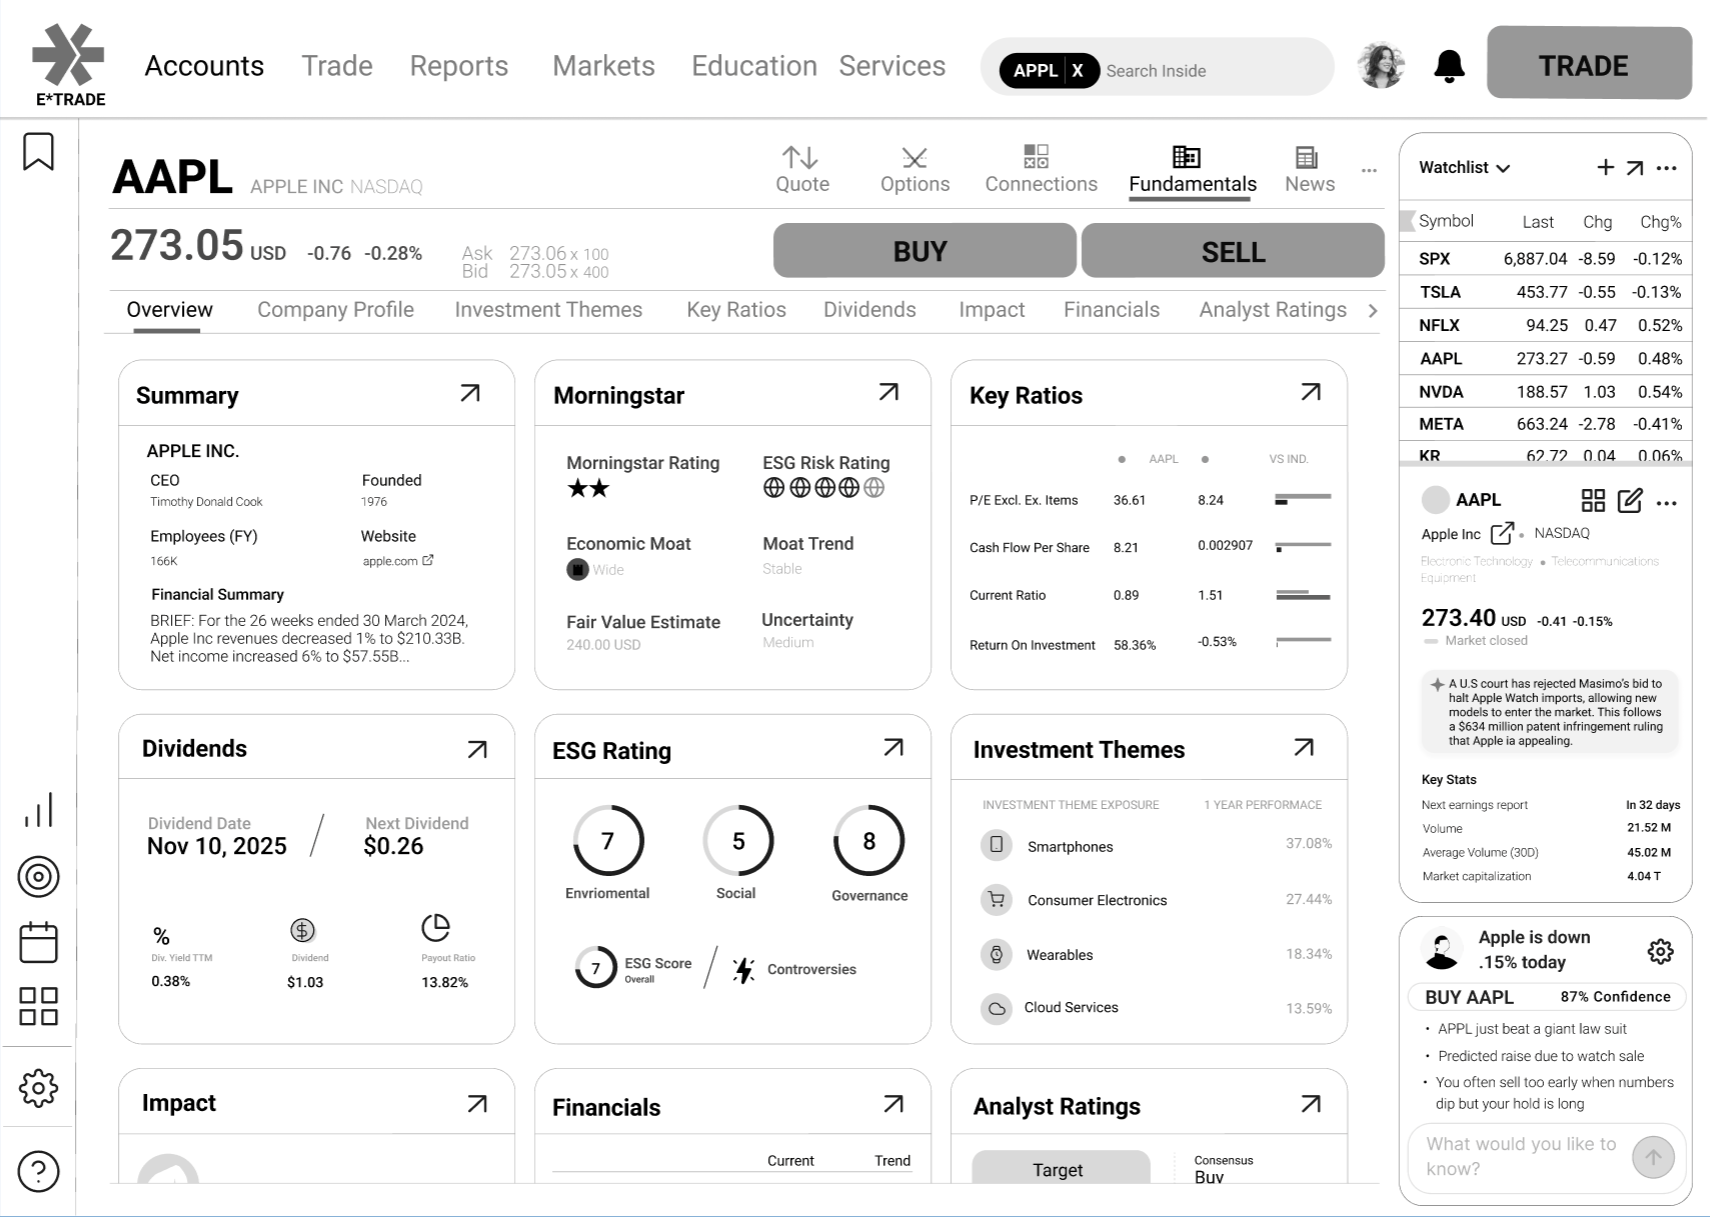The height and width of the screenshot is (1217, 1710).
Task: Switch to the Quote view
Action: 802,170
